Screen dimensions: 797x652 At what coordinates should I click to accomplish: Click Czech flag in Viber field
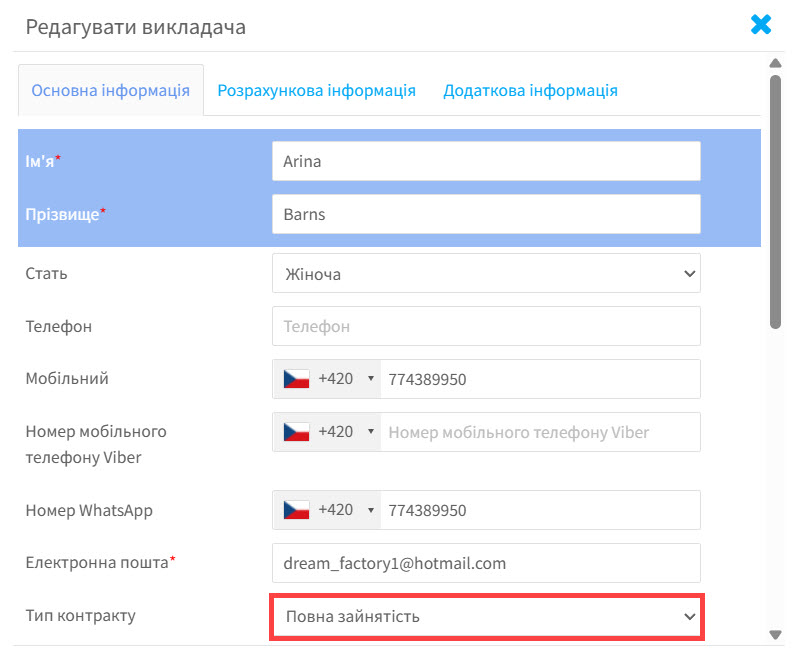click(296, 432)
